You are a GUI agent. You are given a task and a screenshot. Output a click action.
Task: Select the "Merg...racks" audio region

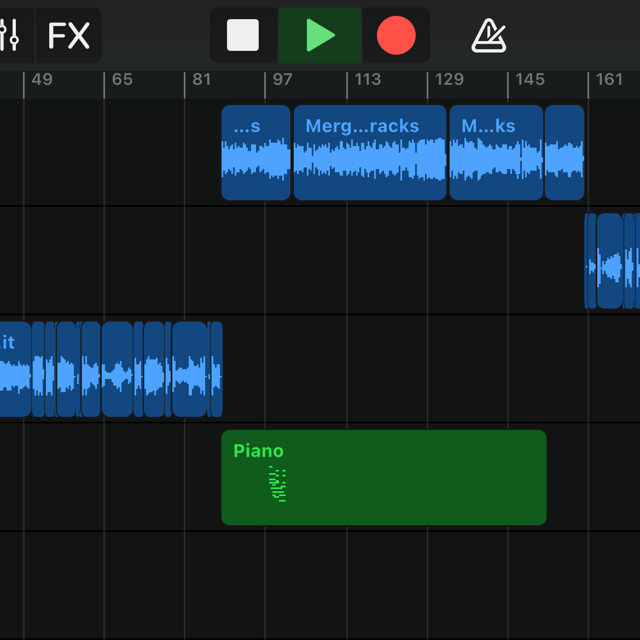point(370,153)
